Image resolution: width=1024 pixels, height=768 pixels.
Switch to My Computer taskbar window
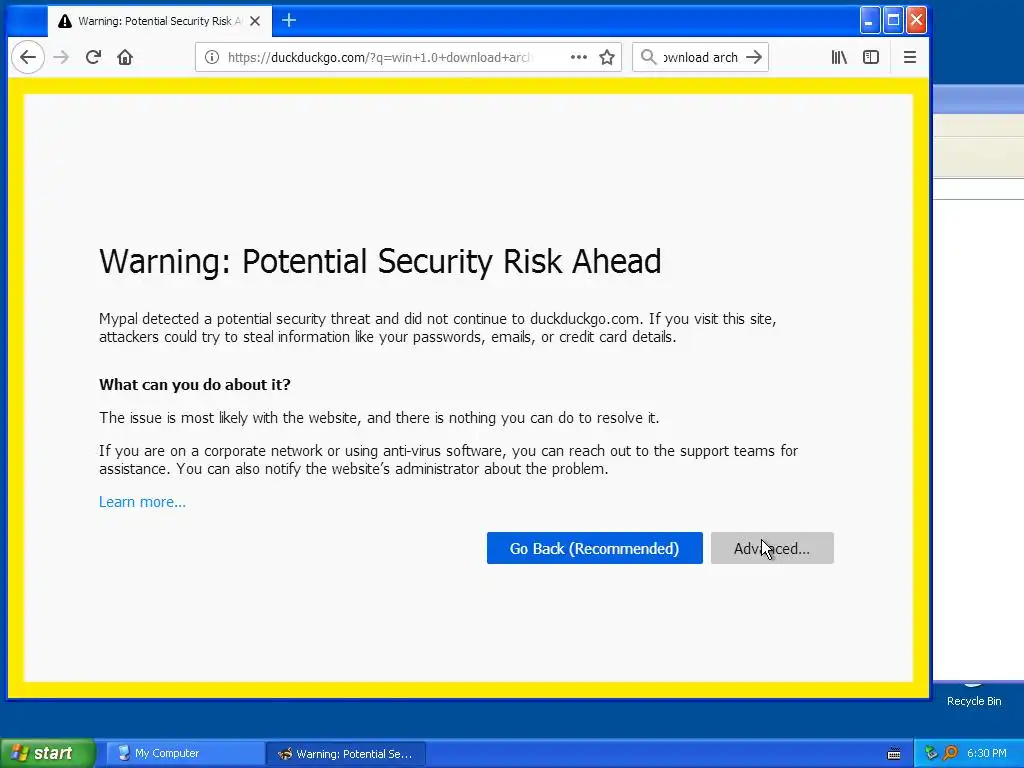[x=185, y=754]
